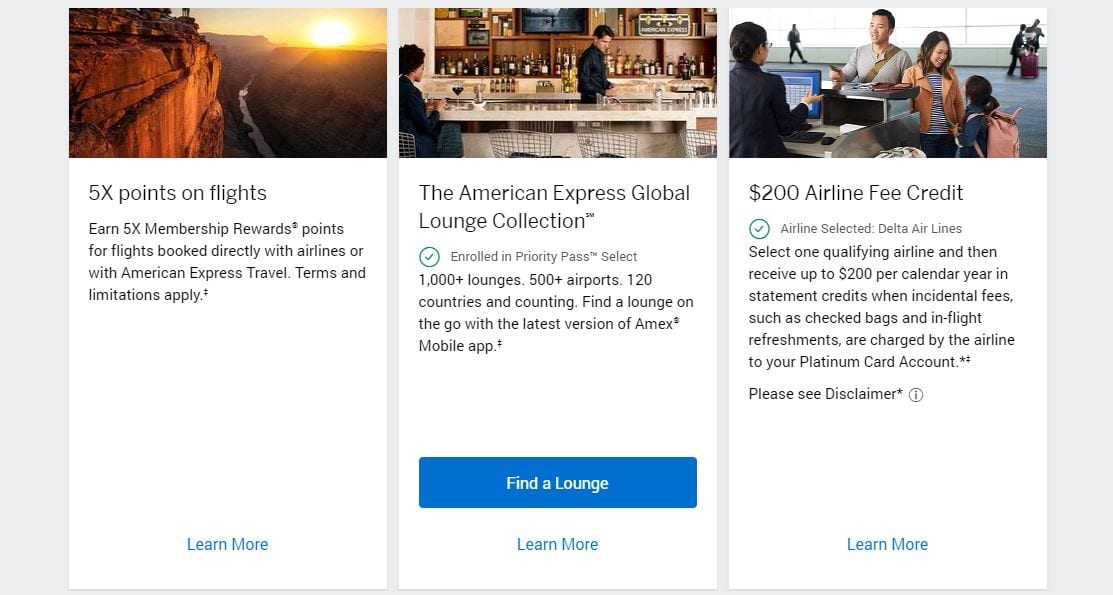The height and width of the screenshot is (595, 1113).
Task: Select the canyon sunset image
Action: tap(228, 82)
